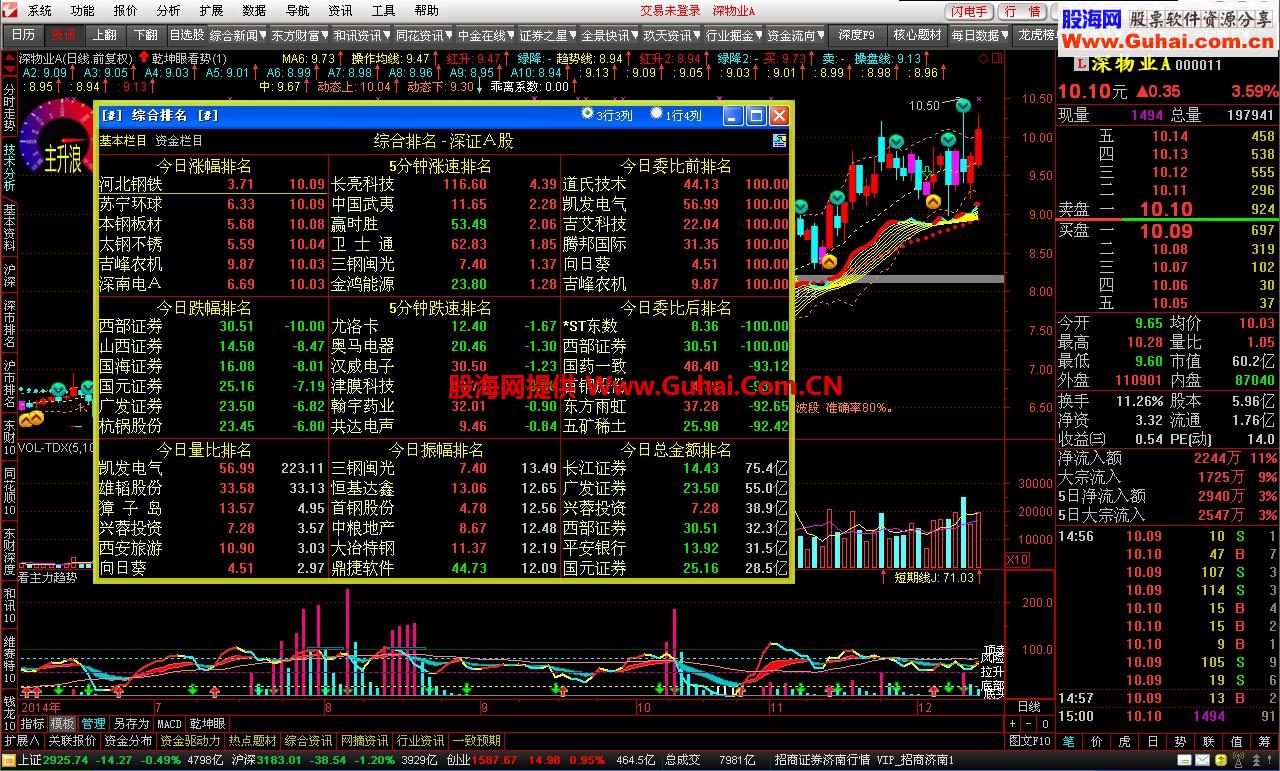Viewport: 1280px width, 771px height.
Task: Expand the 东方财富 dropdown
Action: click(x=300, y=34)
